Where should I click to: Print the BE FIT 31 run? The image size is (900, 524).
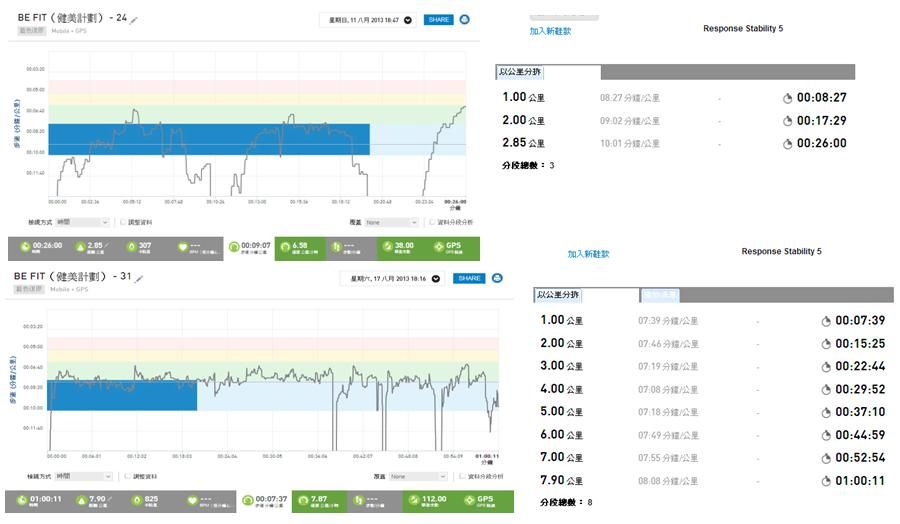(x=498, y=278)
